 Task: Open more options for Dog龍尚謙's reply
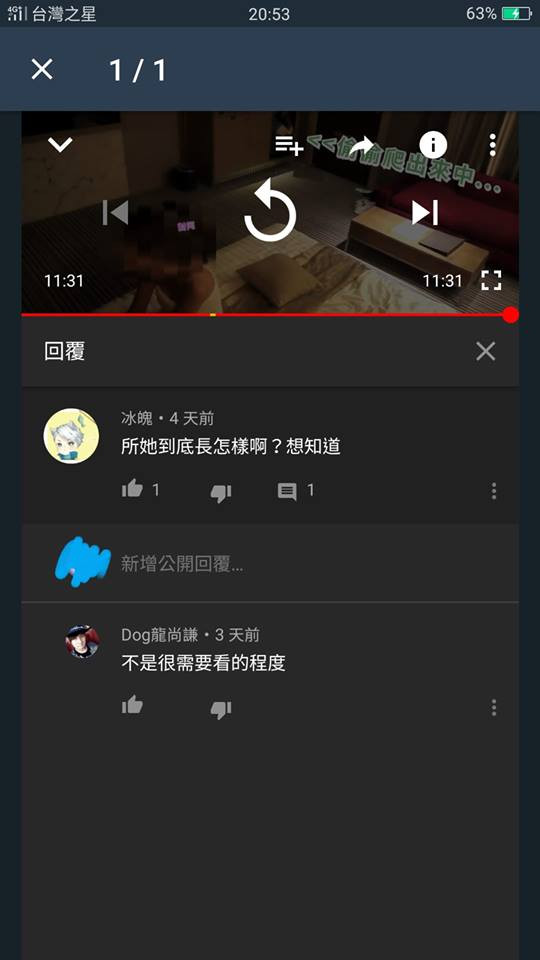click(x=493, y=708)
